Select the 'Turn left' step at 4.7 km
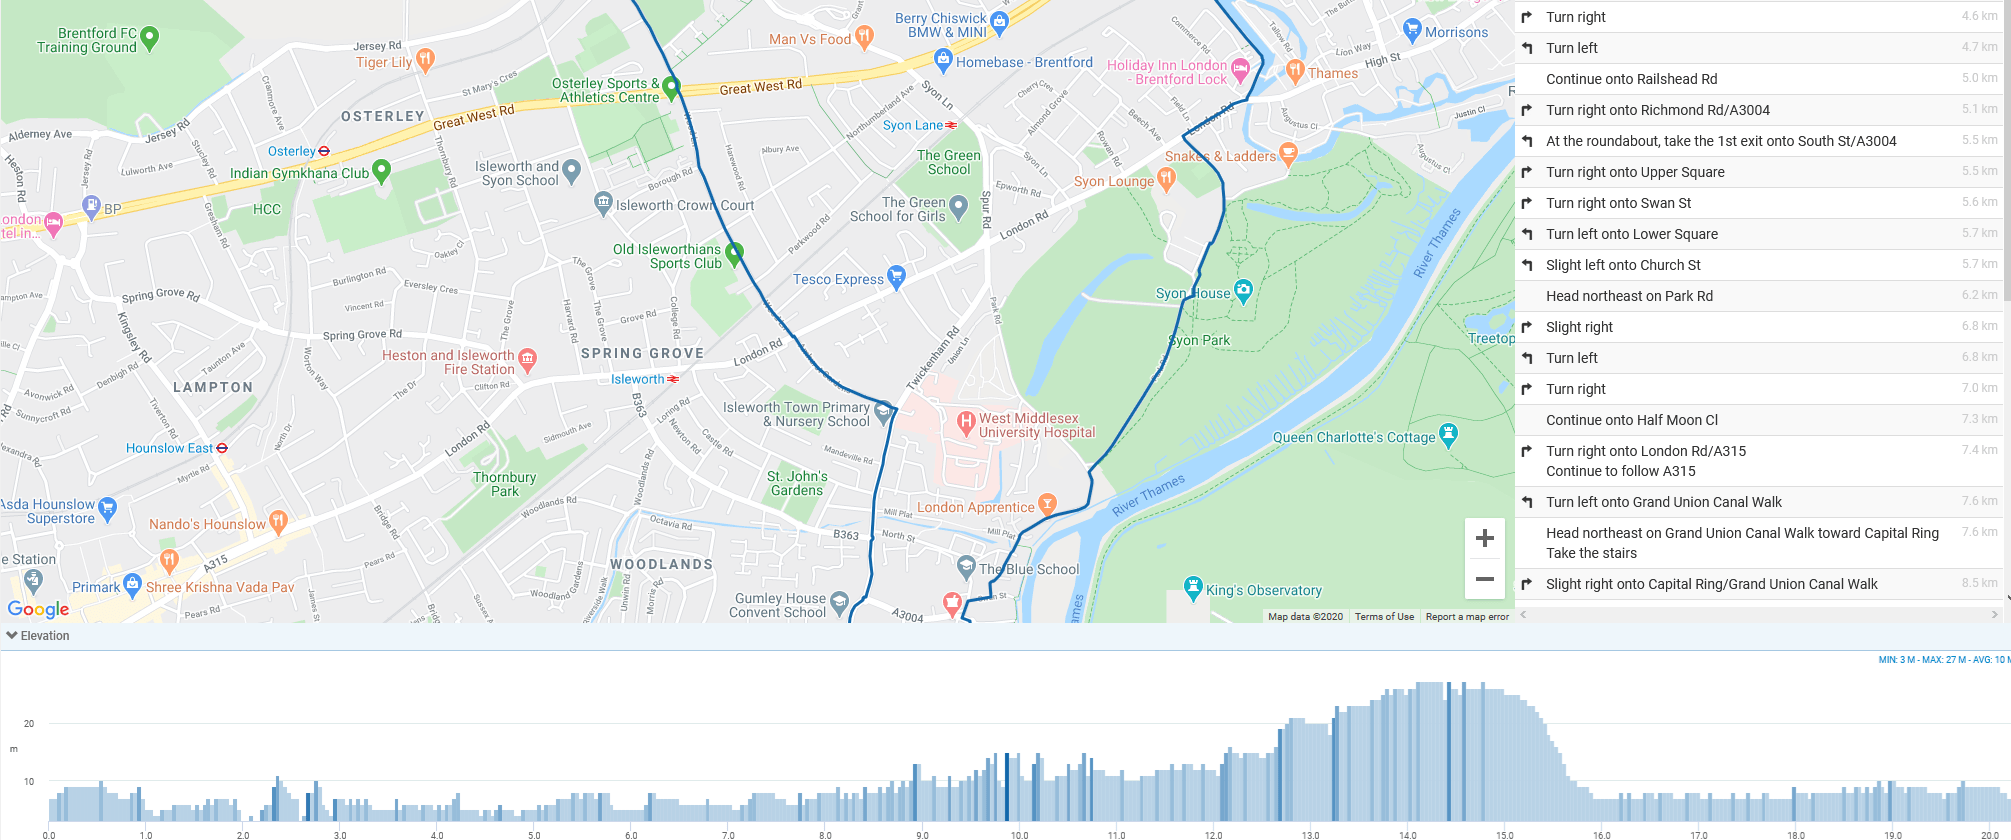 pyautogui.click(x=1760, y=48)
